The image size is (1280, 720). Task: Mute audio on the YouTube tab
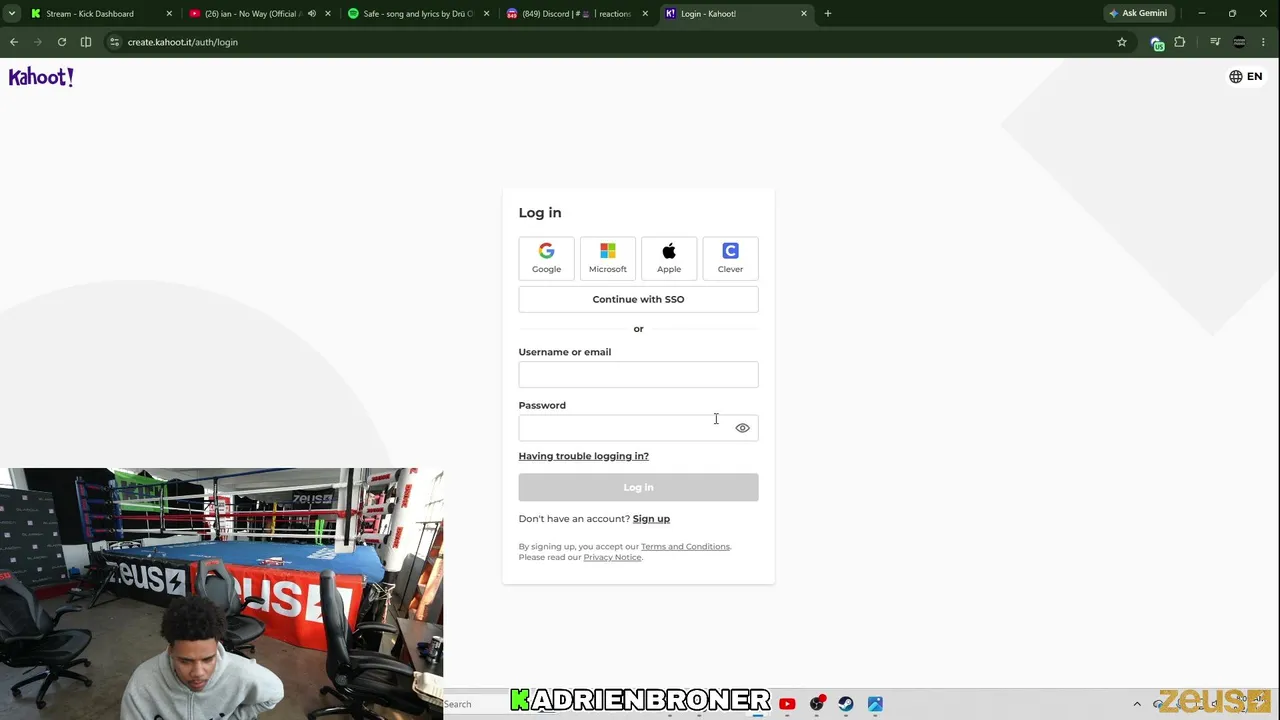point(312,14)
